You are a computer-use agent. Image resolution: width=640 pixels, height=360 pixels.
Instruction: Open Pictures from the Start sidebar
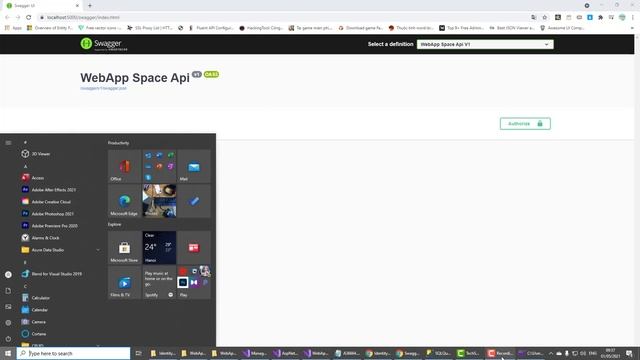(8, 307)
